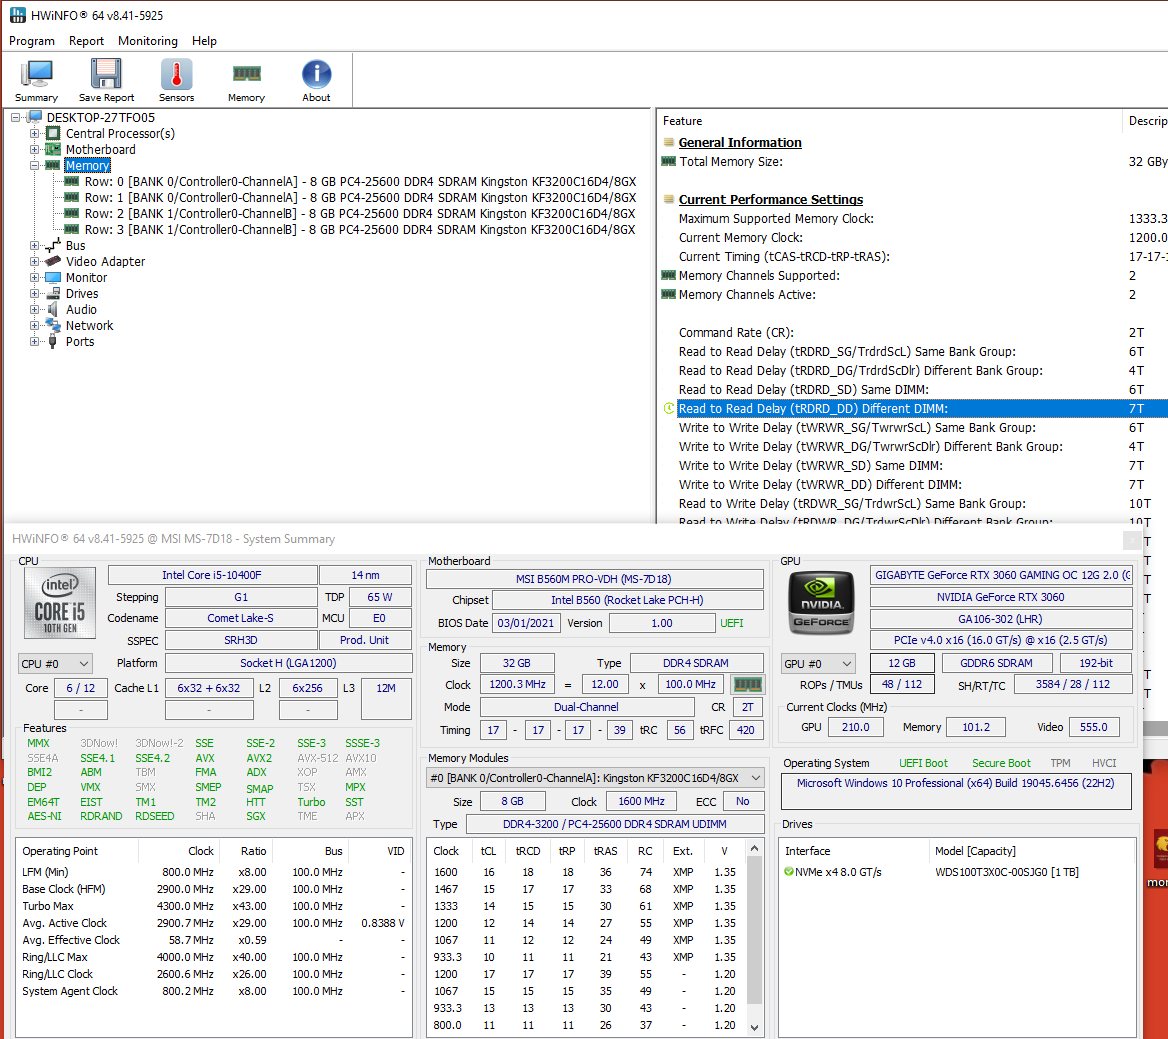Open the CPU #0 dropdown
The width and height of the screenshot is (1168, 1039).
[x=56, y=664]
